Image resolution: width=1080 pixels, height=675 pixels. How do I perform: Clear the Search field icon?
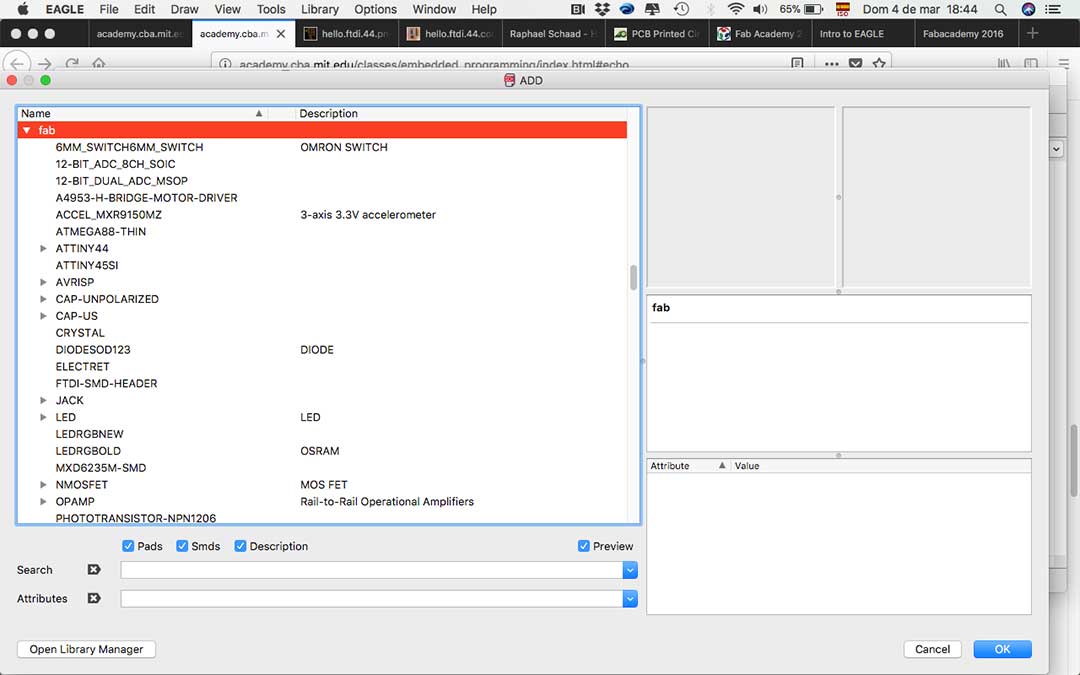click(94, 570)
